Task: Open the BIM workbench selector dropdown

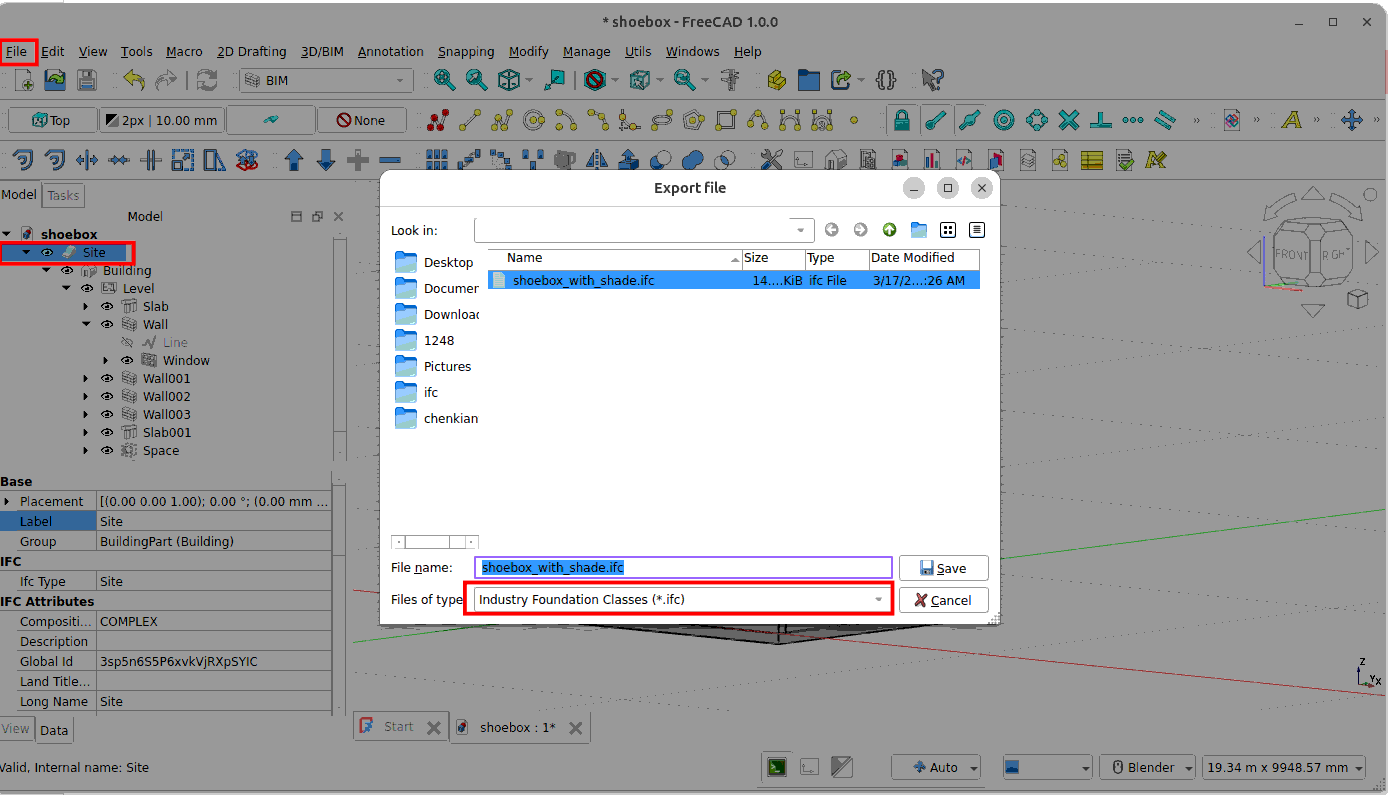Action: 326,80
